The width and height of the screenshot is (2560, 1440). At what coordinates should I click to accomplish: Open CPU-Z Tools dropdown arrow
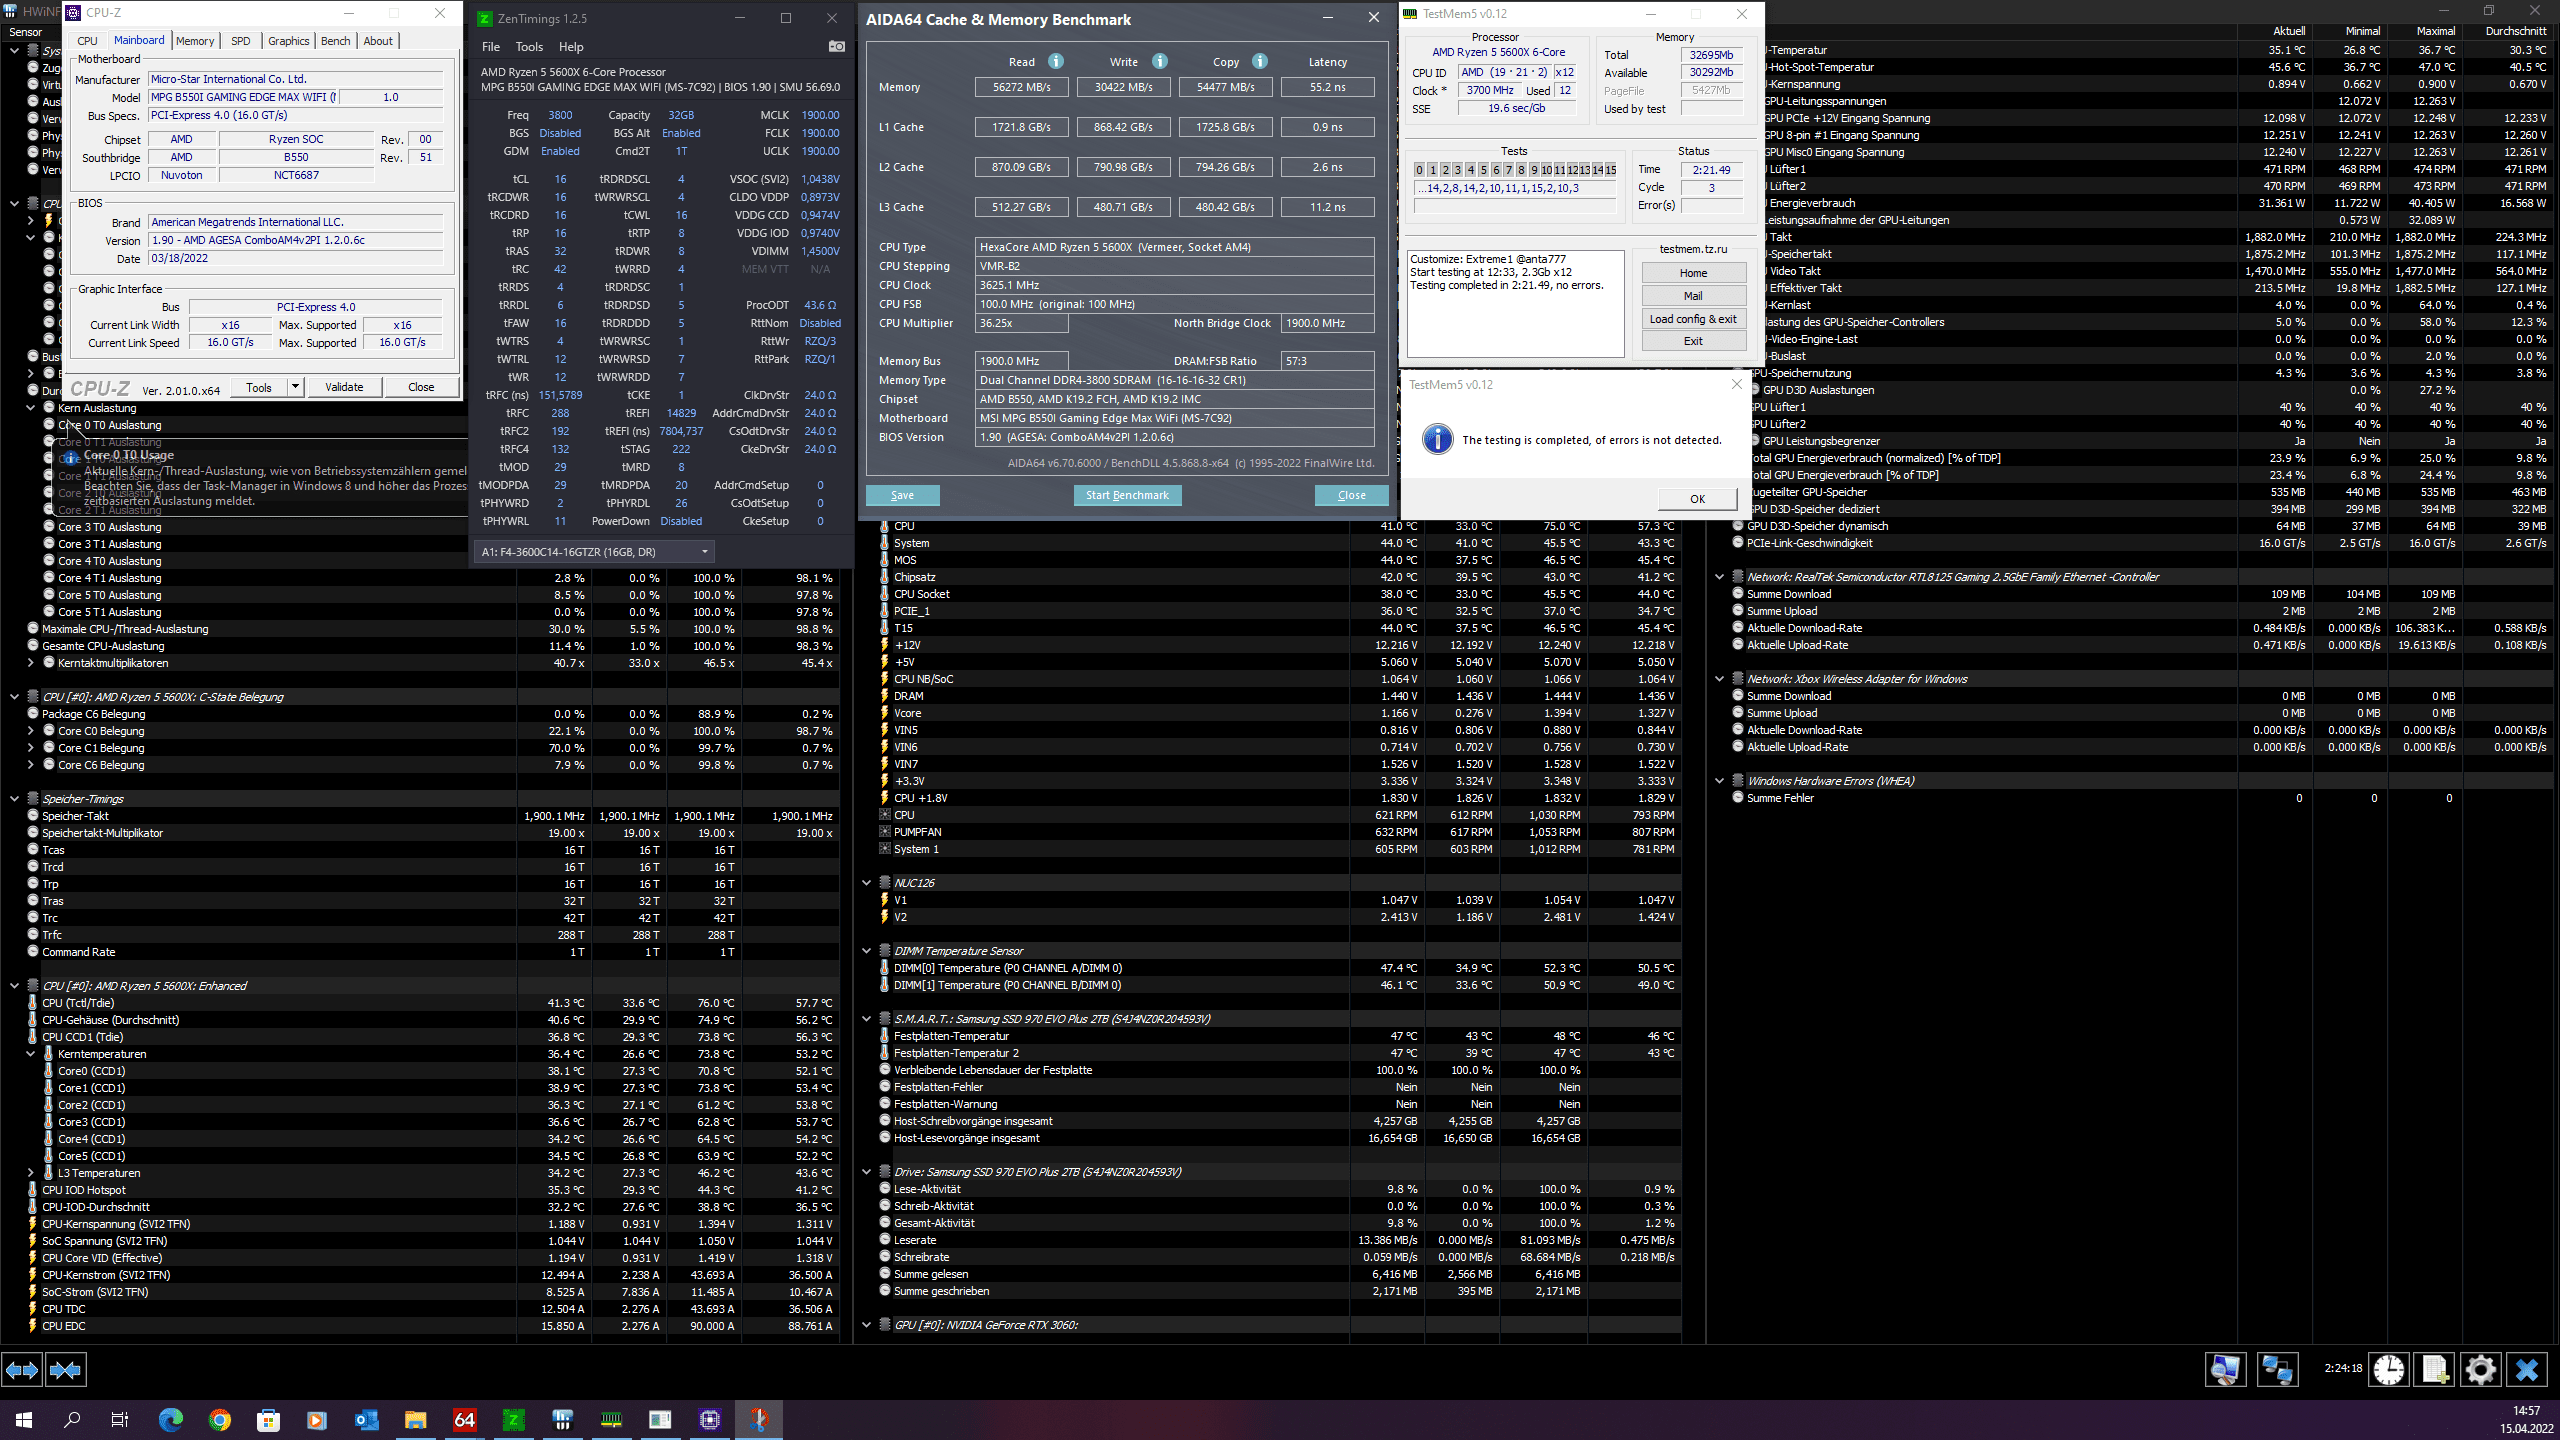pyautogui.click(x=296, y=387)
